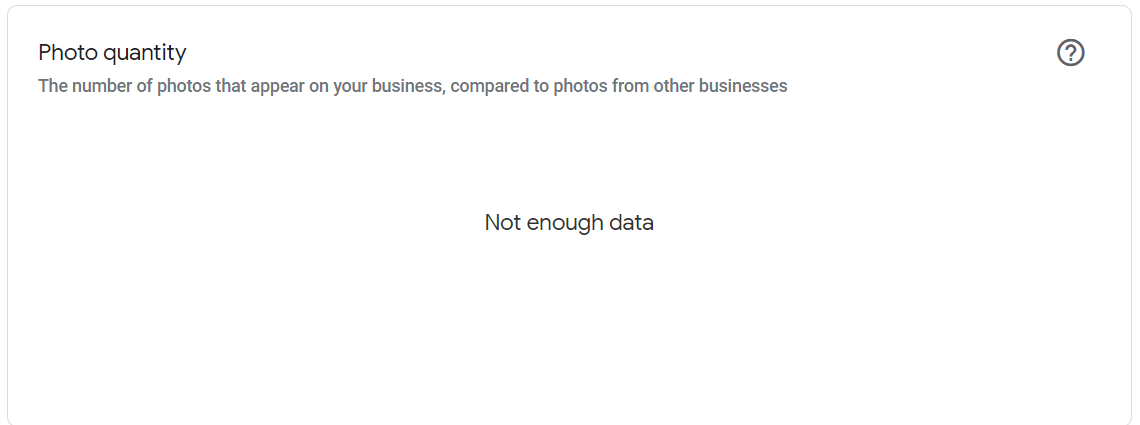The height and width of the screenshot is (425, 1140).
Task: Click the 'Not enough data' message
Action: point(569,222)
